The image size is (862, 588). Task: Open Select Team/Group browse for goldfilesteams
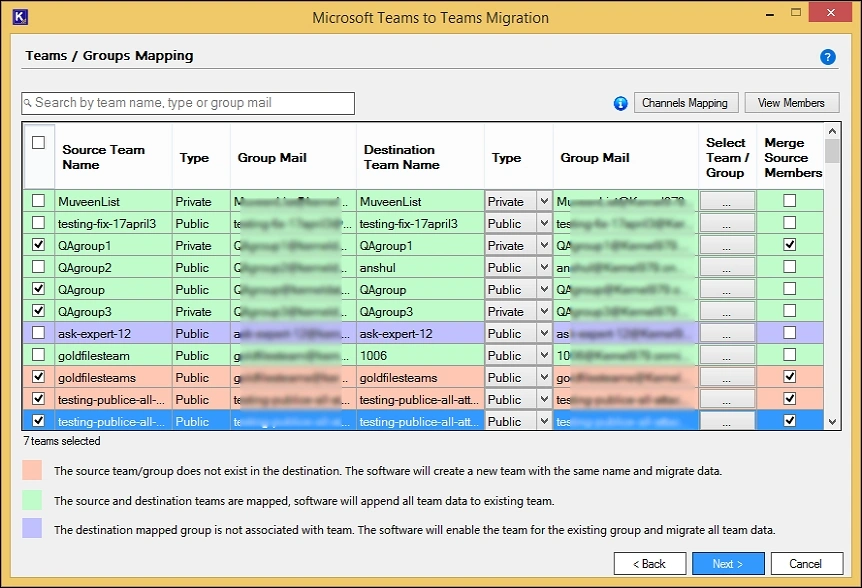pos(727,377)
